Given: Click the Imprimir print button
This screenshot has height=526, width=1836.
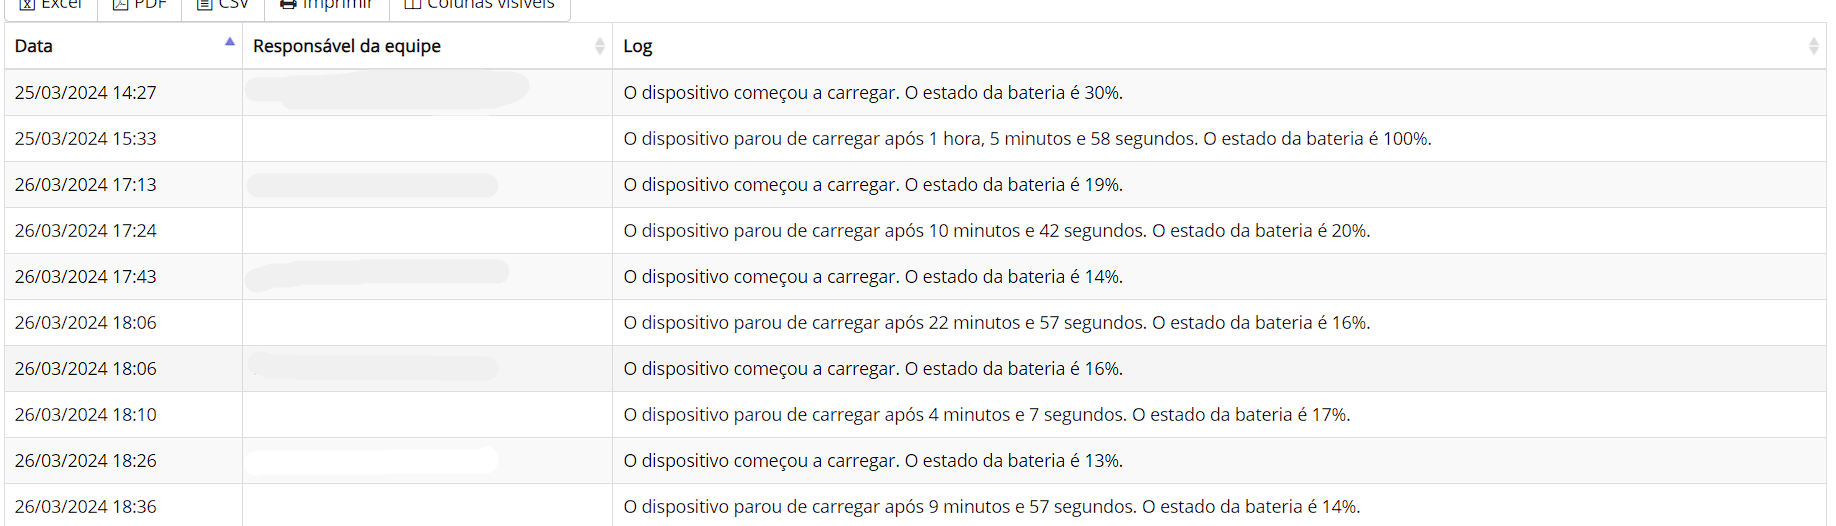Looking at the screenshot, I should 327,5.
